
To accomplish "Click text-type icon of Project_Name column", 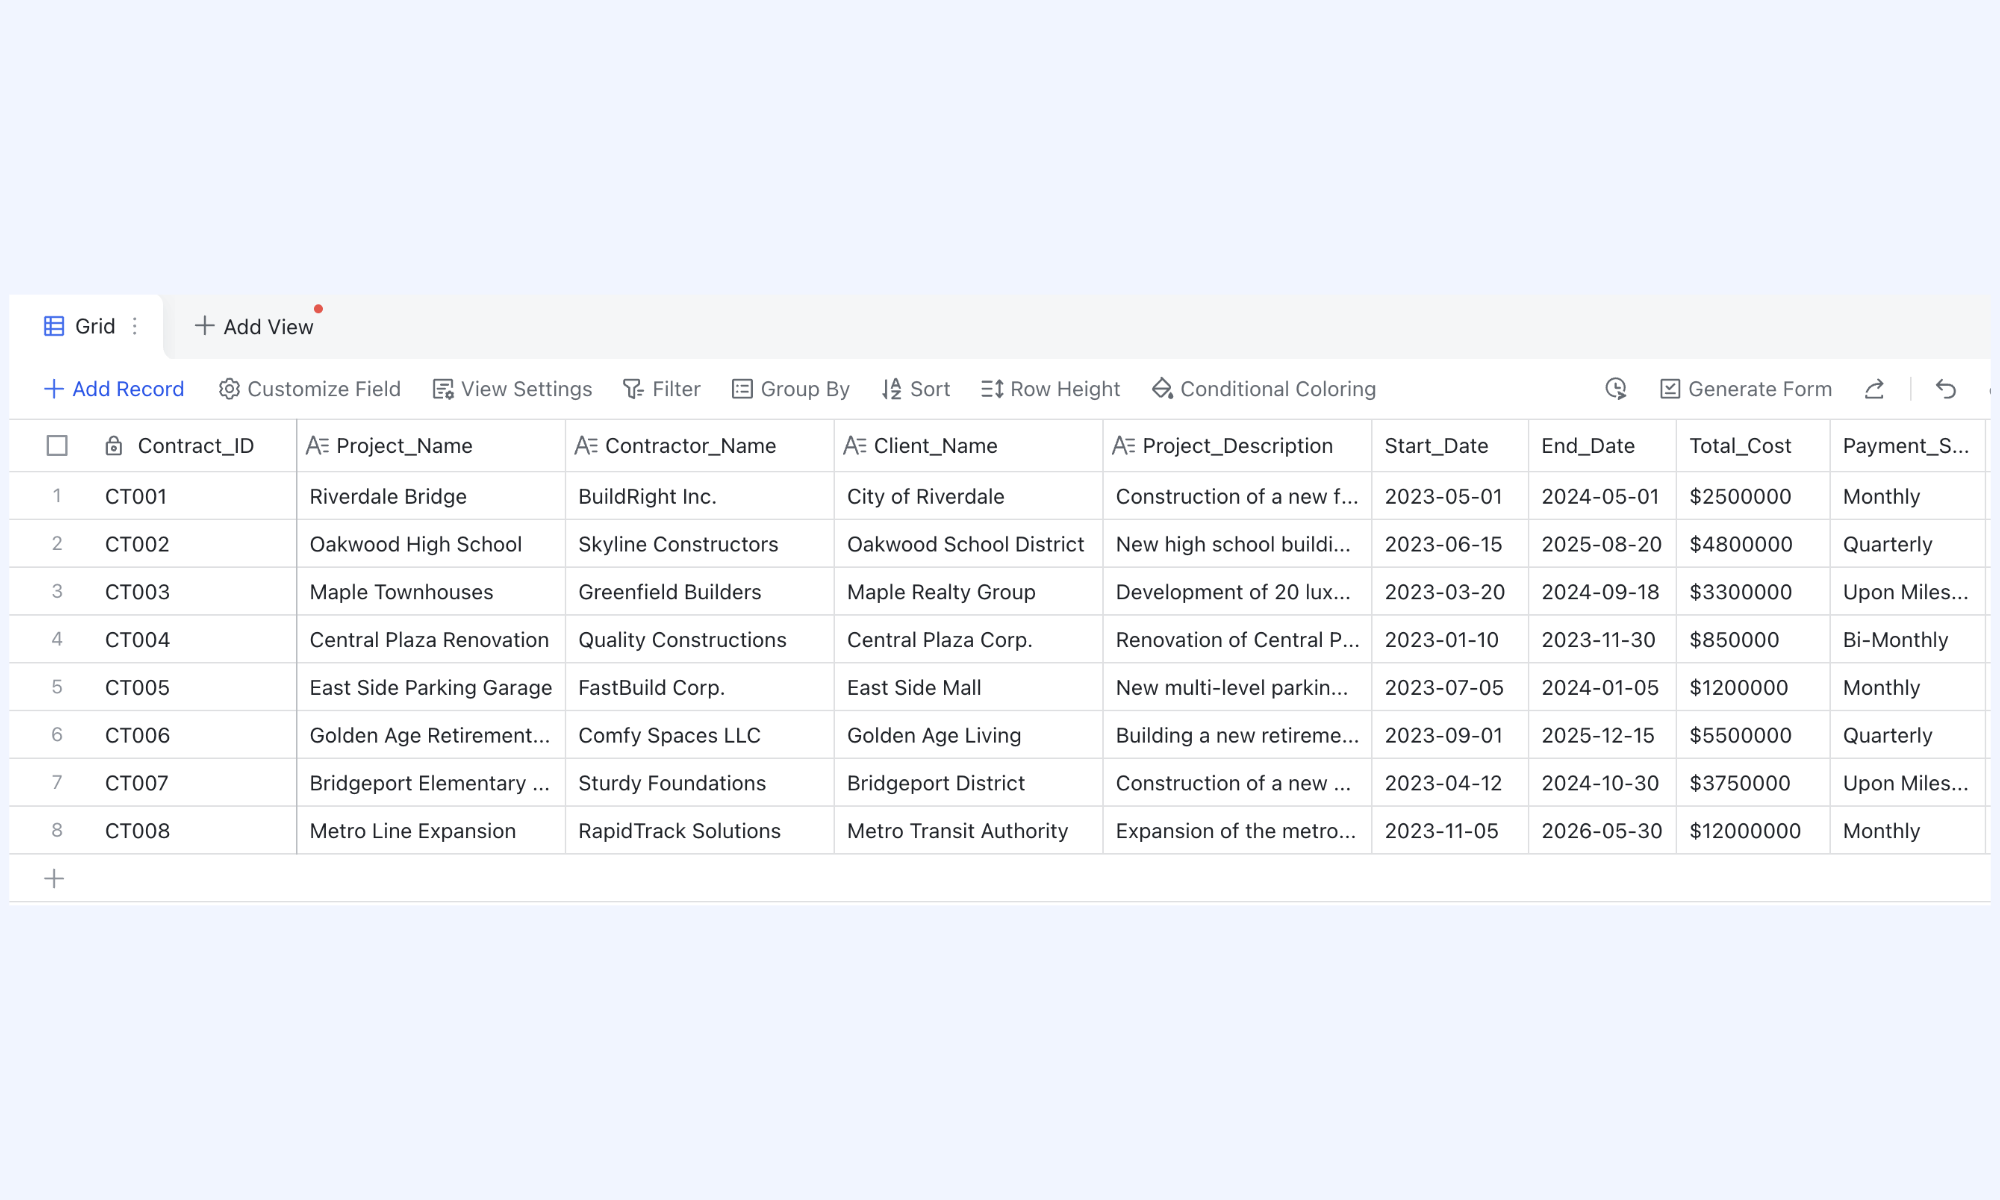I will click(318, 446).
